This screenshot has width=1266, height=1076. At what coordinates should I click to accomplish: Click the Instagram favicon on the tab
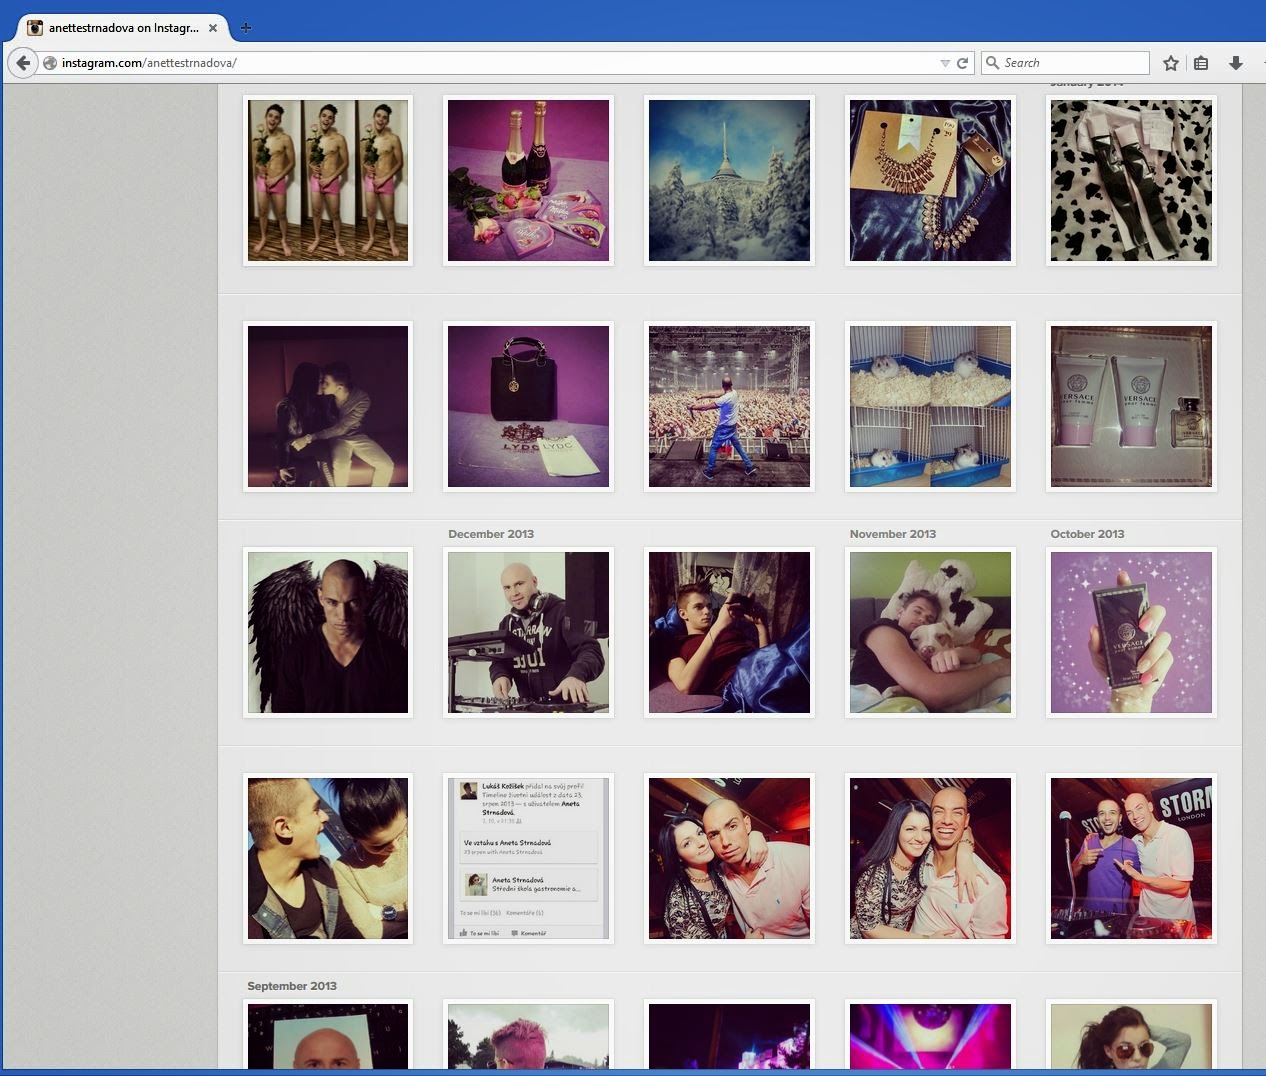point(35,28)
